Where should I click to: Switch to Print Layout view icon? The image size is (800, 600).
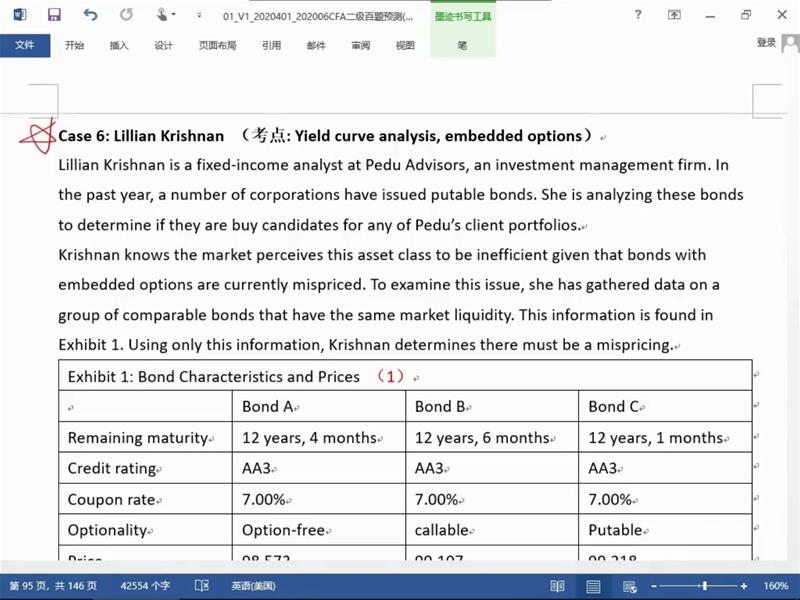(593, 586)
